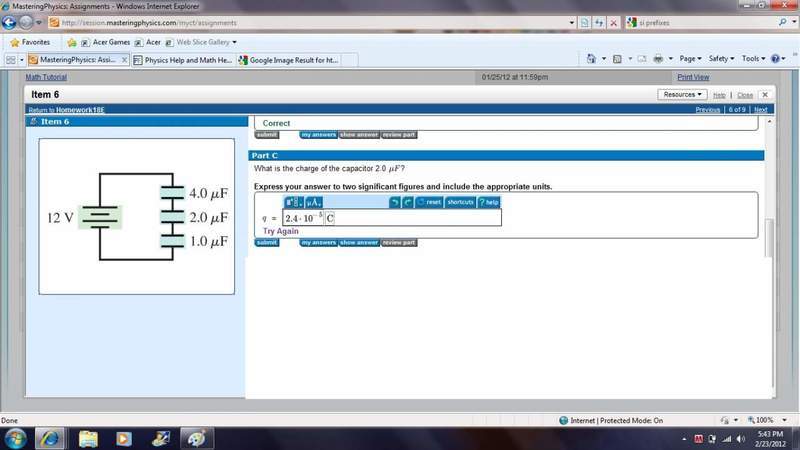The height and width of the screenshot is (450, 800).
Task: Click the units field showing C
Action: (330, 218)
